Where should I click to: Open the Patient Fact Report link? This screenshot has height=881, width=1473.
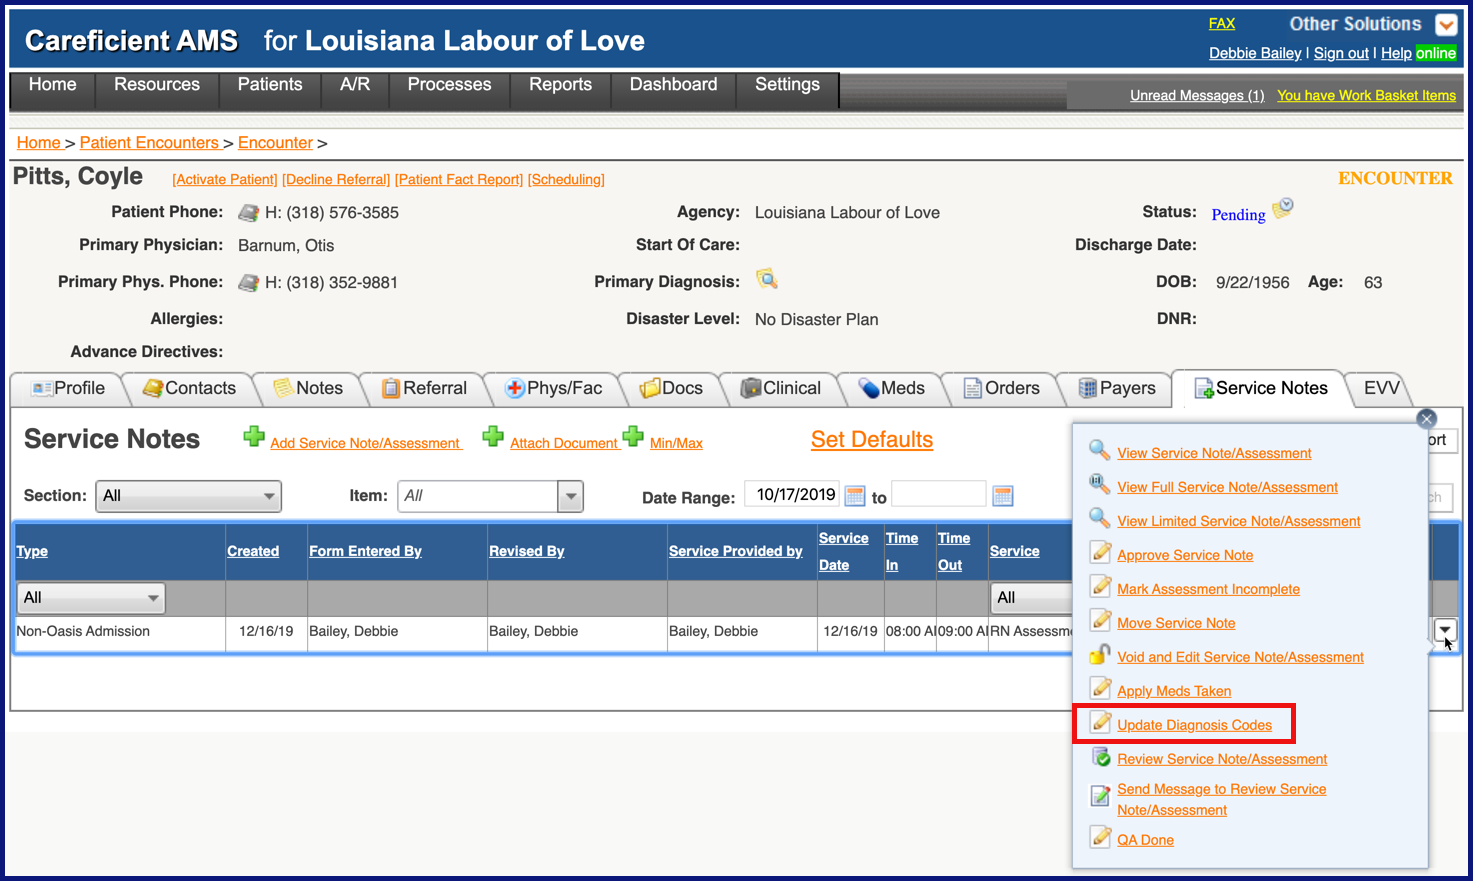coord(459,180)
